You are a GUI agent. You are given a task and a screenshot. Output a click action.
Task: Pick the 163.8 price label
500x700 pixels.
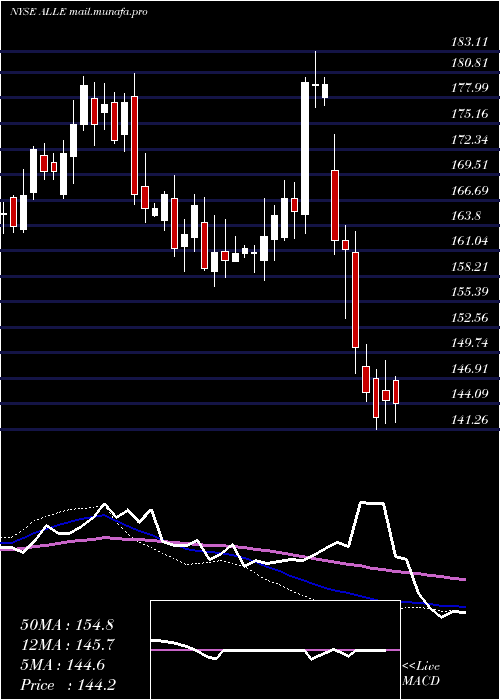[x=466, y=216]
